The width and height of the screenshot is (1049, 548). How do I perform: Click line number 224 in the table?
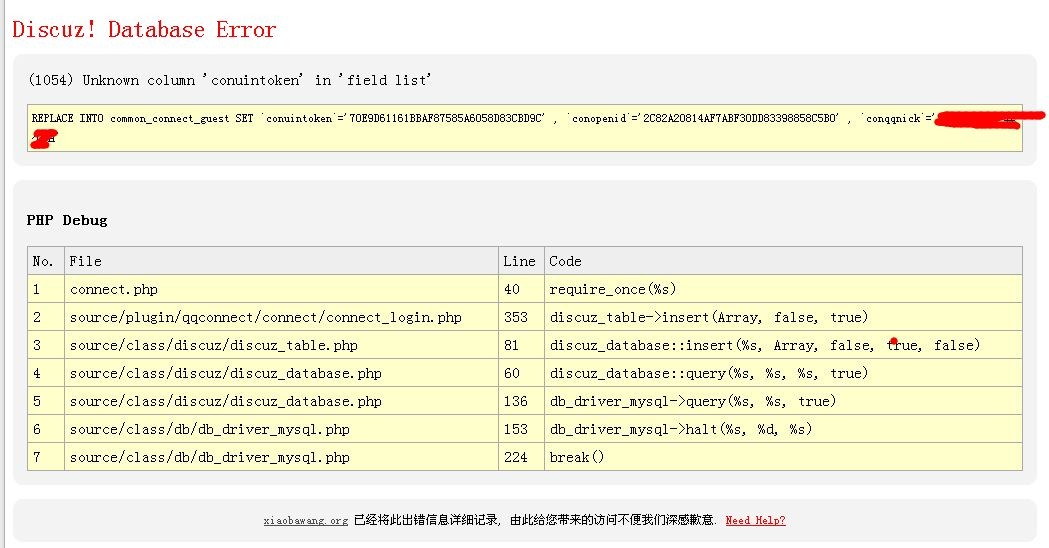click(x=515, y=457)
